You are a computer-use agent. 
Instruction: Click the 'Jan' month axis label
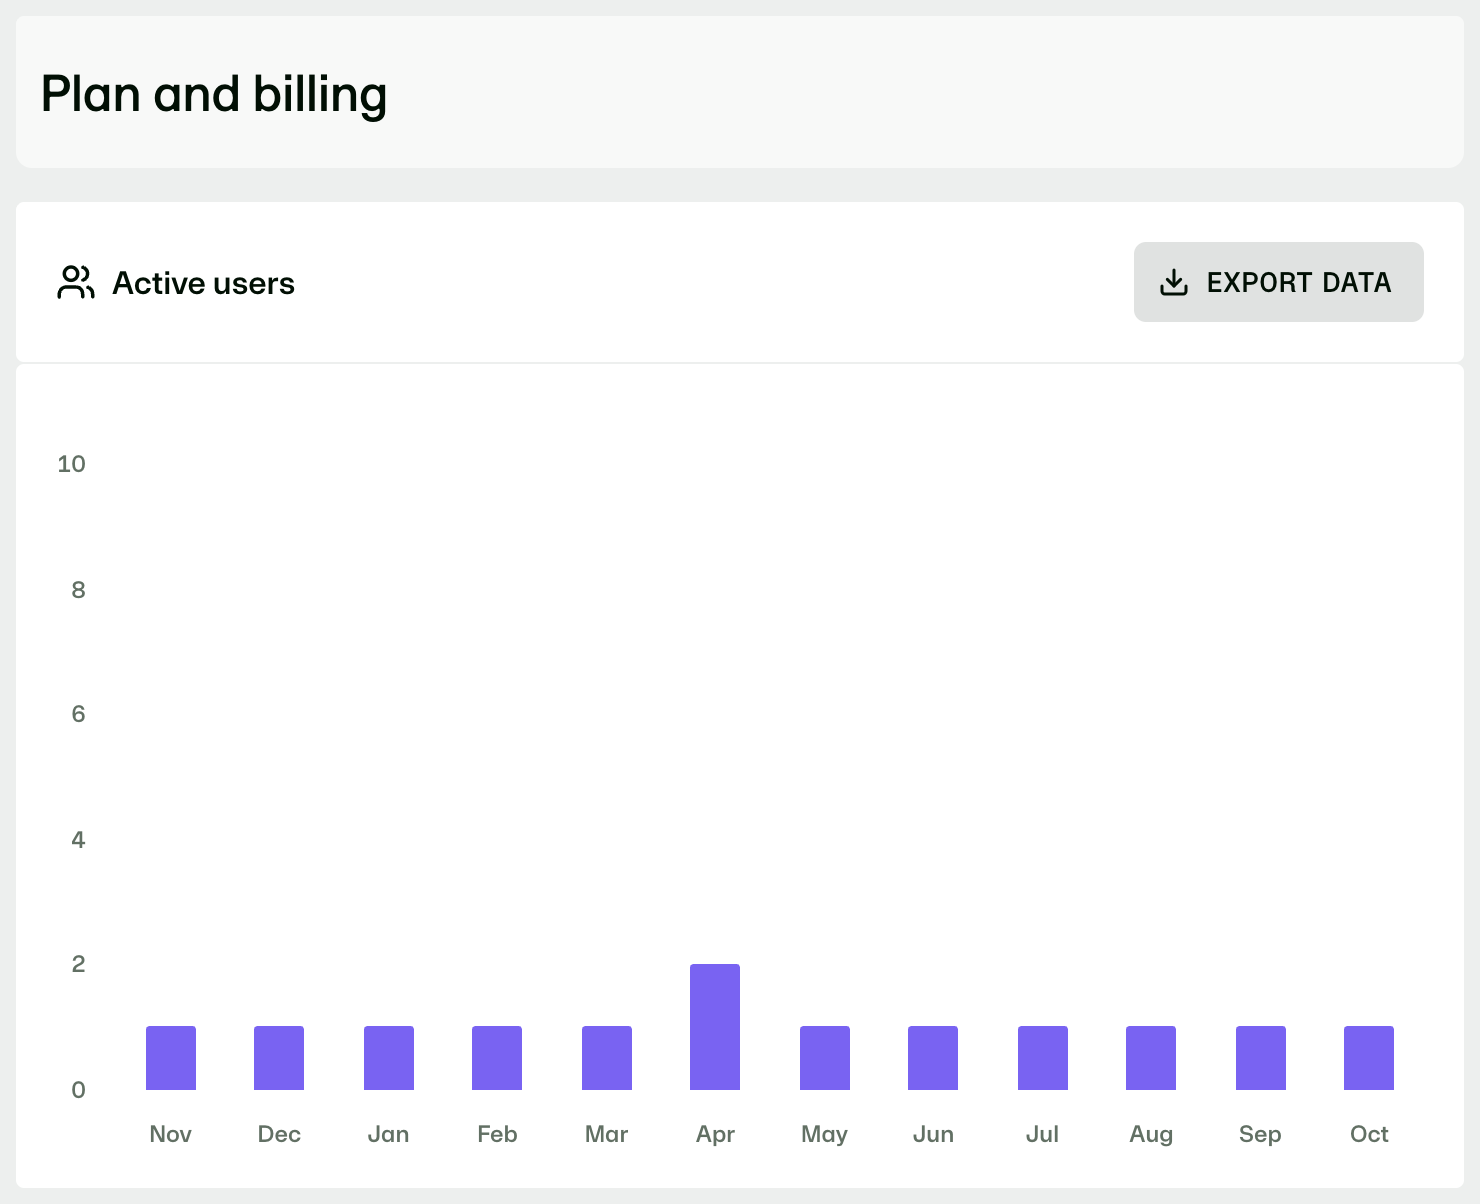coord(388,1134)
